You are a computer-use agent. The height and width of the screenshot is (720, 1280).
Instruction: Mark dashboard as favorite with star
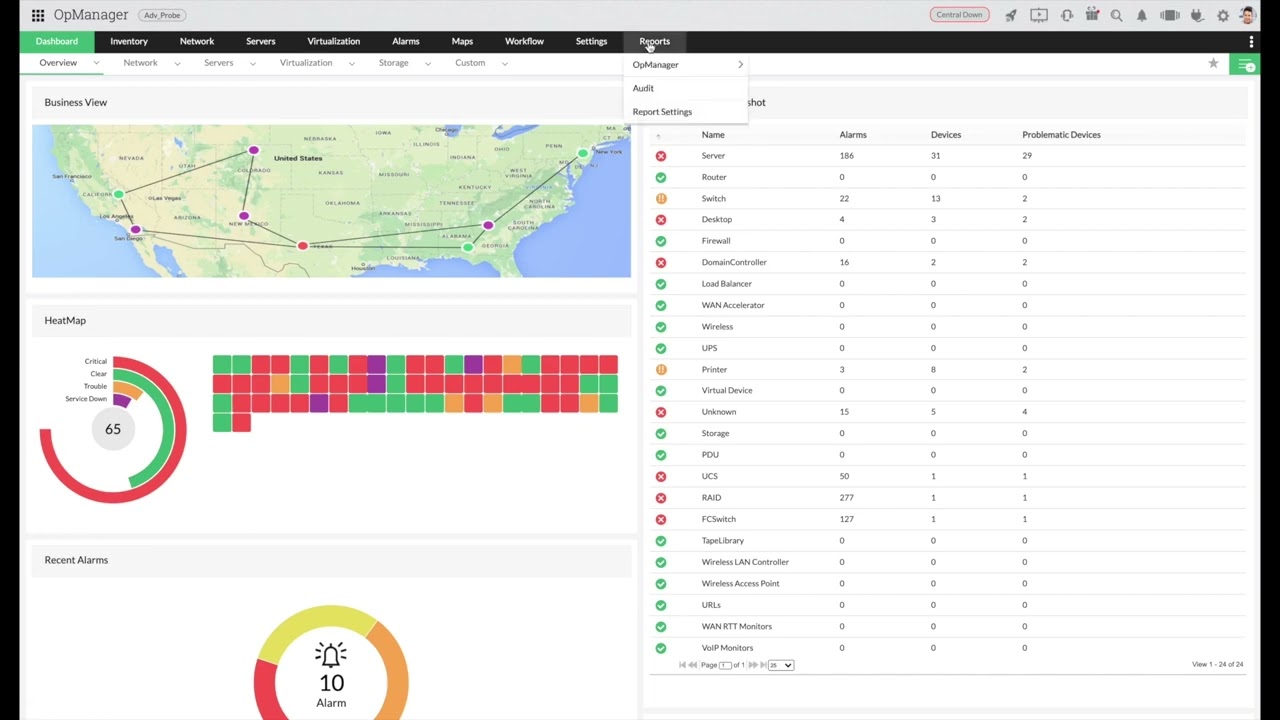point(1213,63)
